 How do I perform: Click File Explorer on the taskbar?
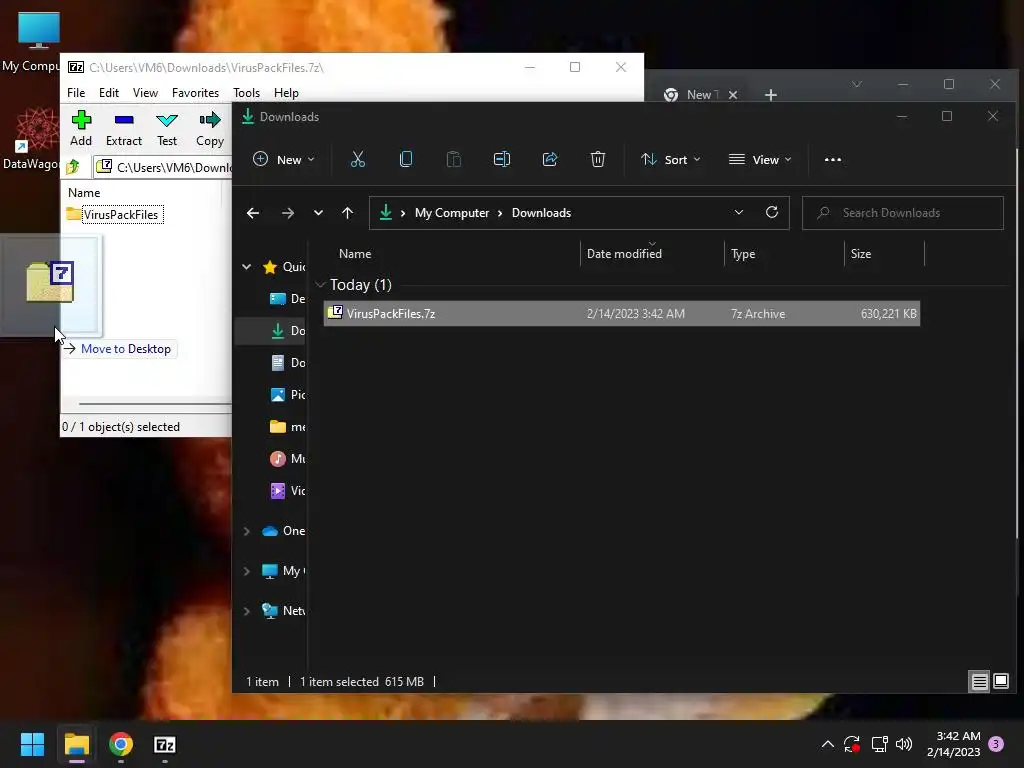click(76, 744)
